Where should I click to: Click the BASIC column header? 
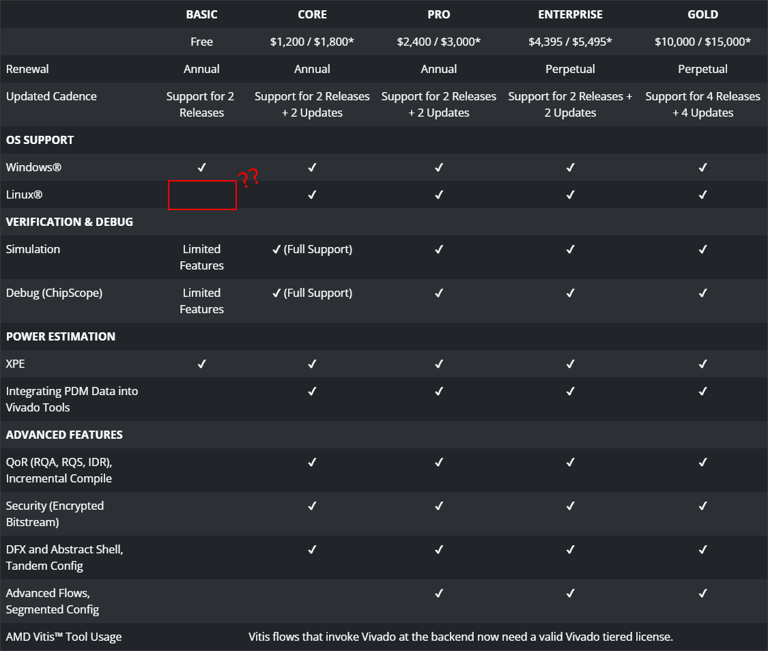click(x=201, y=14)
